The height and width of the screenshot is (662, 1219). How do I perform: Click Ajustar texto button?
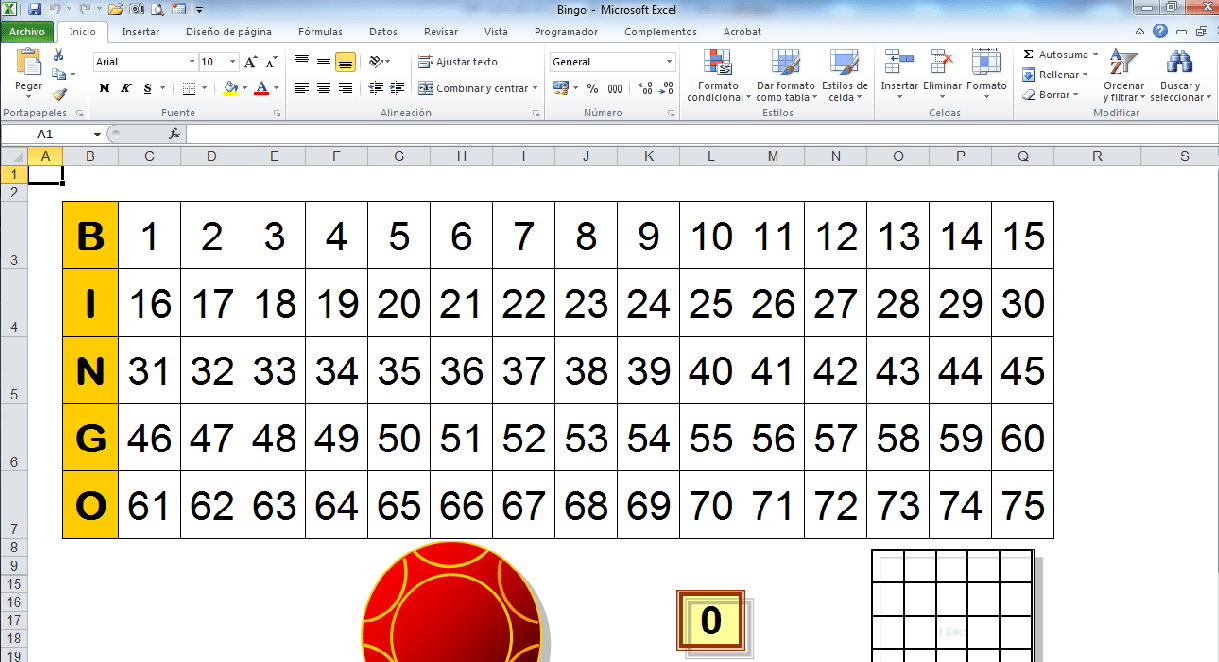[458, 62]
